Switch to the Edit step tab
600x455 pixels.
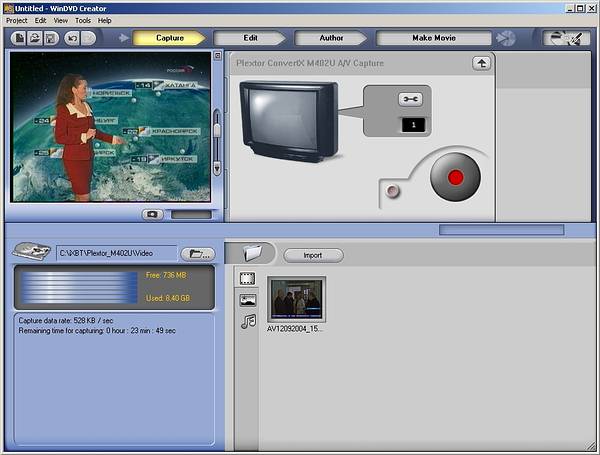[x=251, y=38]
